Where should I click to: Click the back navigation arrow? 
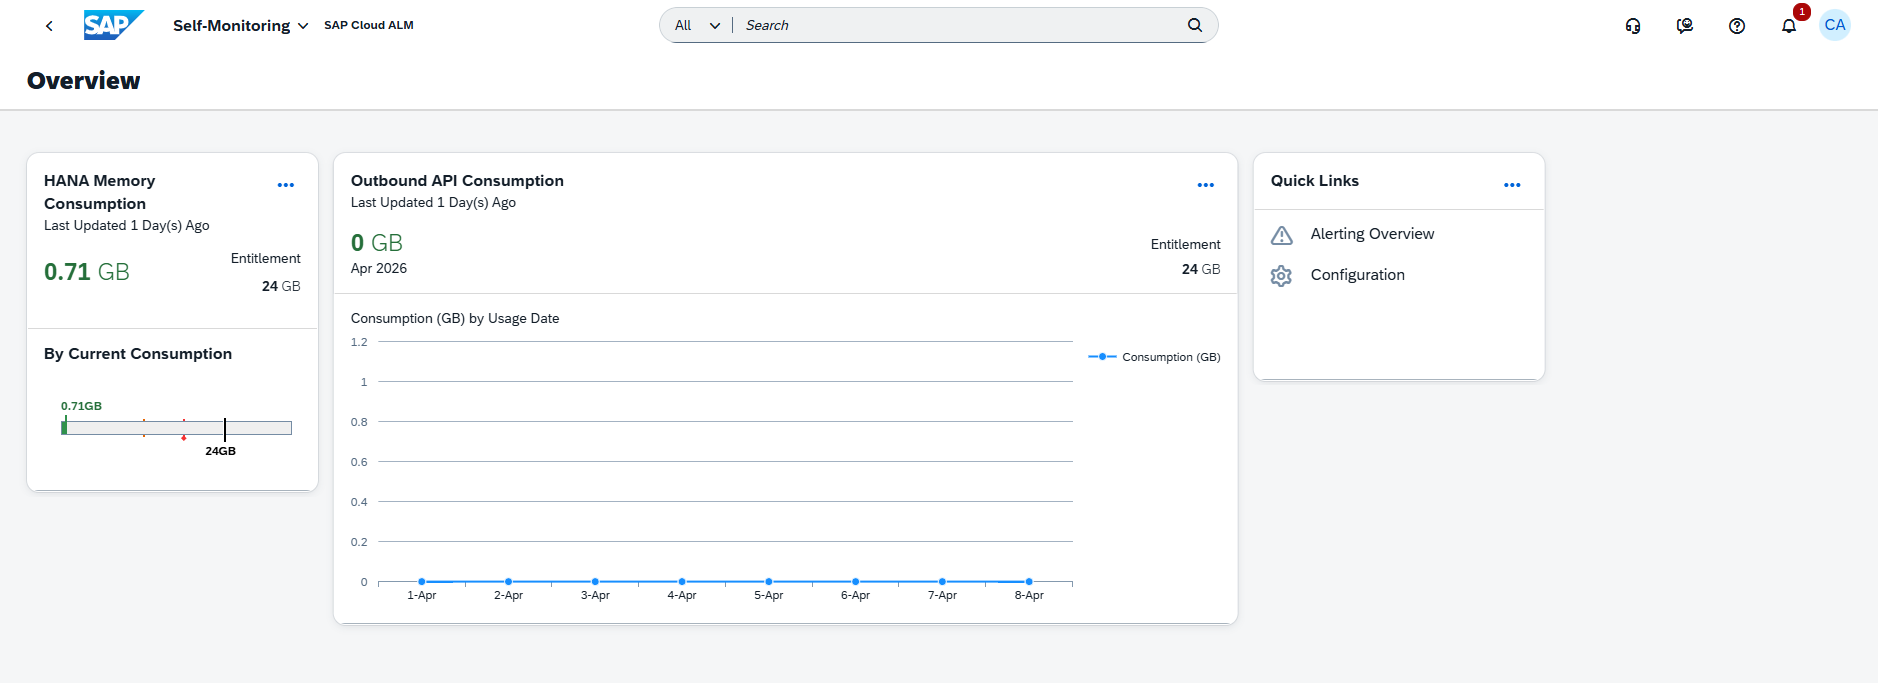click(x=49, y=26)
